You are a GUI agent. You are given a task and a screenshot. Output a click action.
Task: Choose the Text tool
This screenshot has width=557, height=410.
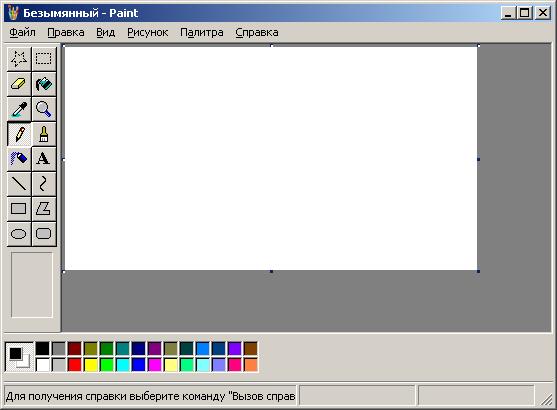(44, 159)
